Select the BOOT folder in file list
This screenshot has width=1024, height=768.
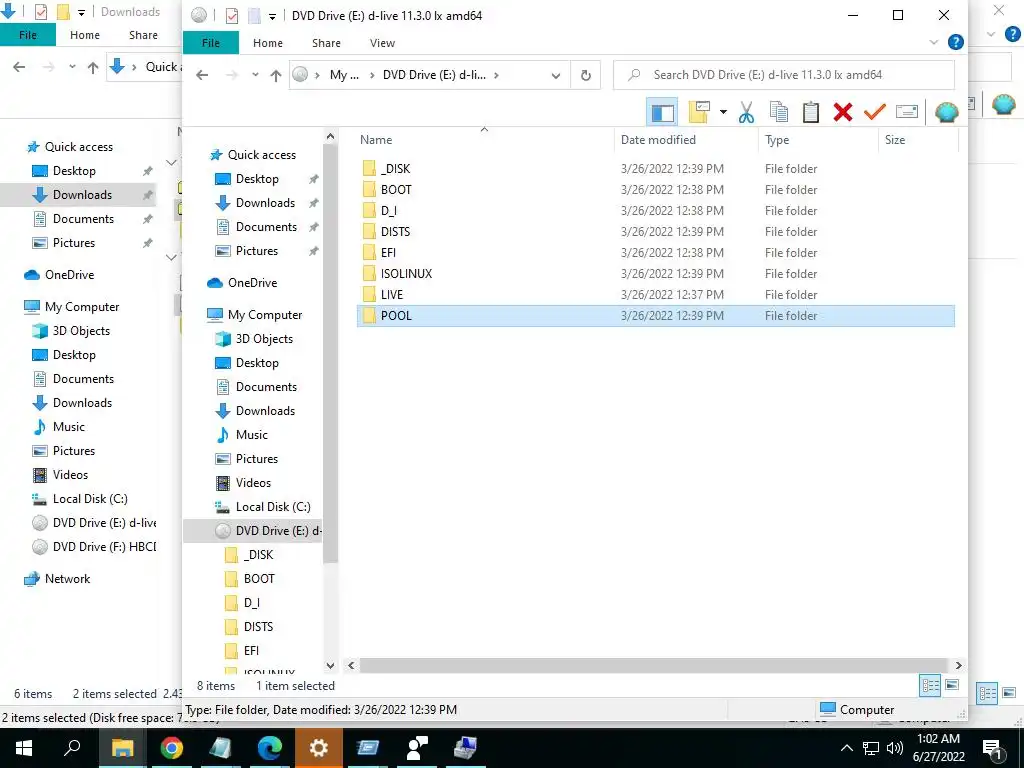(x=655, y=189)
